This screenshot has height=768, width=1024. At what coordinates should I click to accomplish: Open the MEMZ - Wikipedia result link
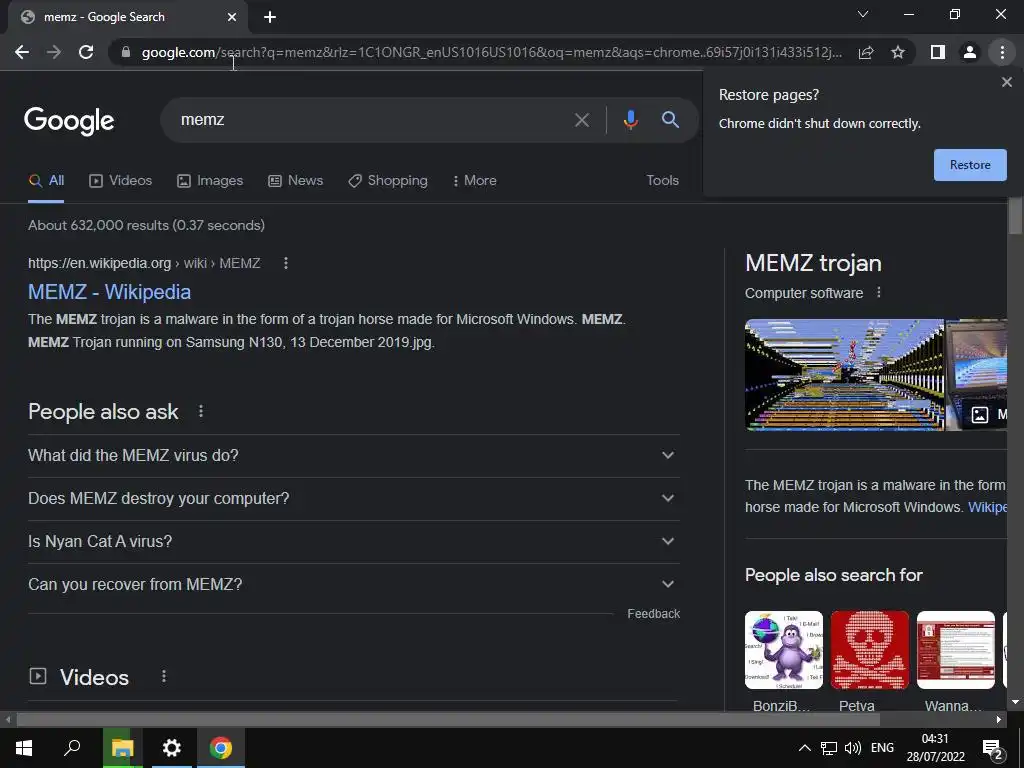(x=109, y=292)
